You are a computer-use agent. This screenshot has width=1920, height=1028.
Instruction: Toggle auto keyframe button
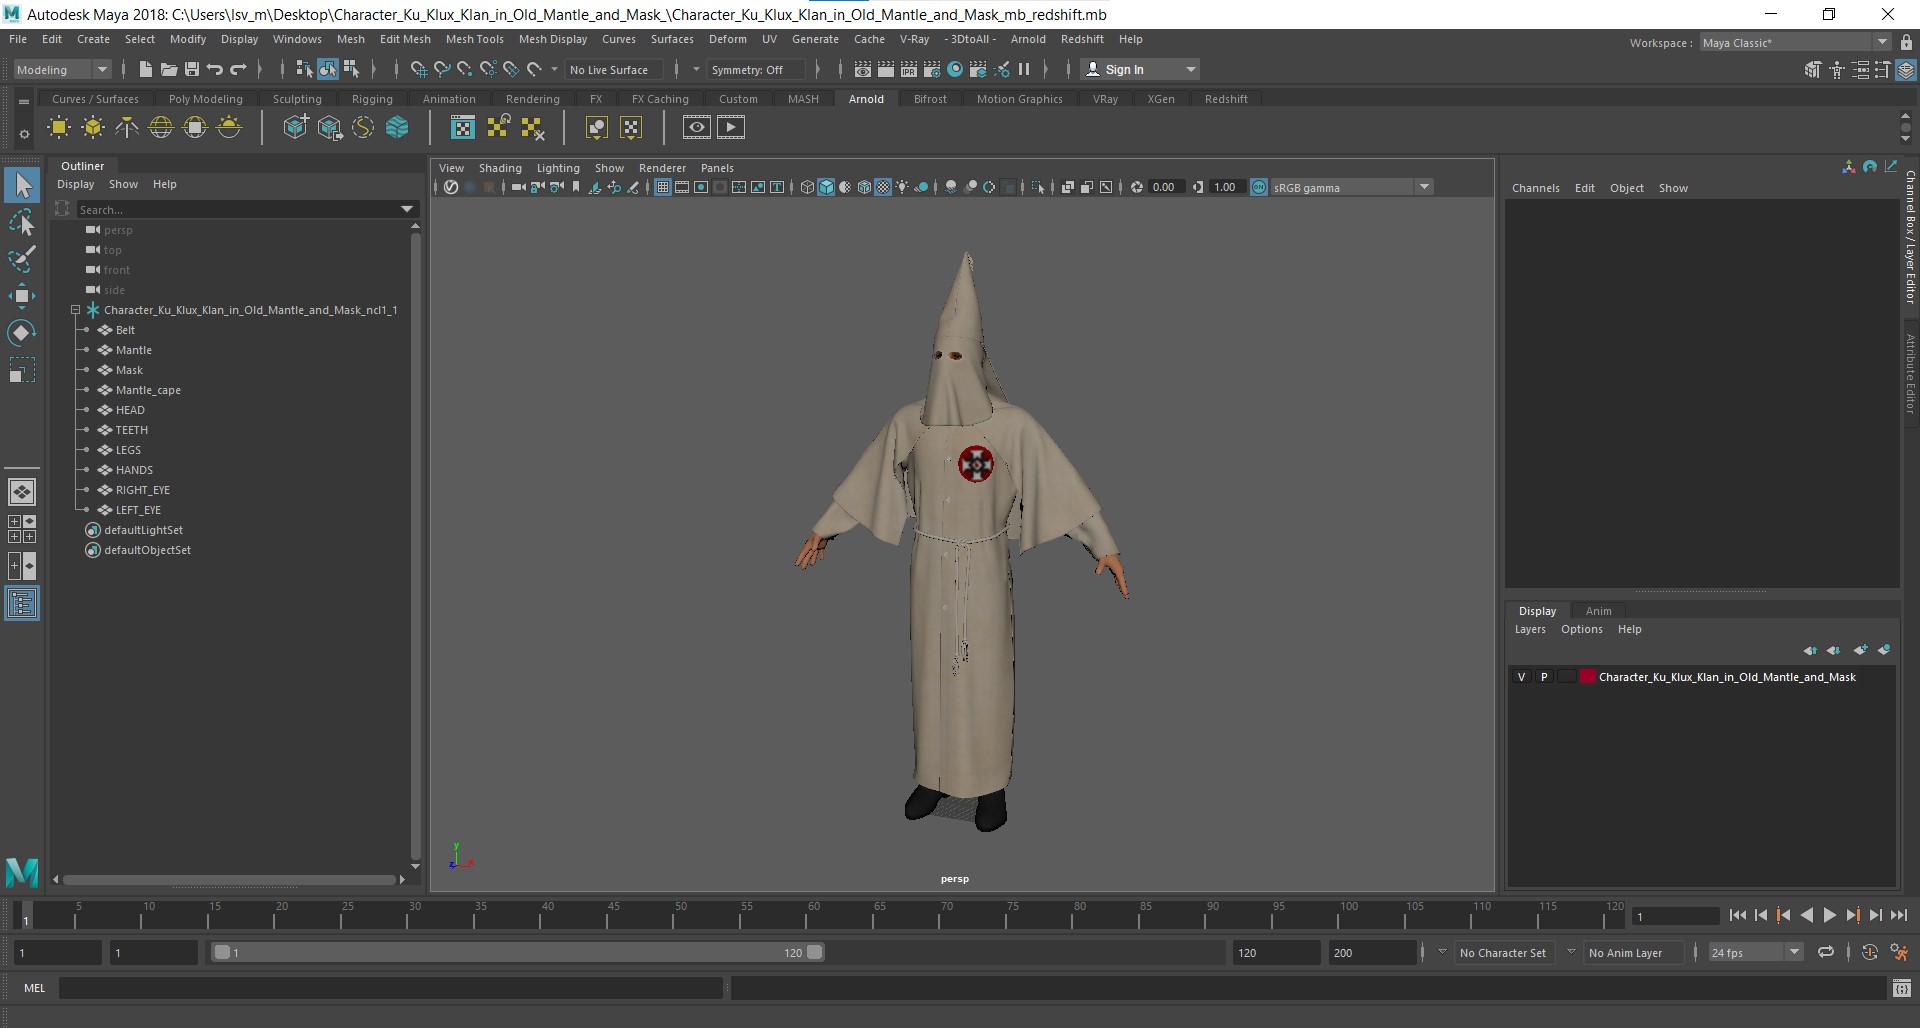point(1870,952)
